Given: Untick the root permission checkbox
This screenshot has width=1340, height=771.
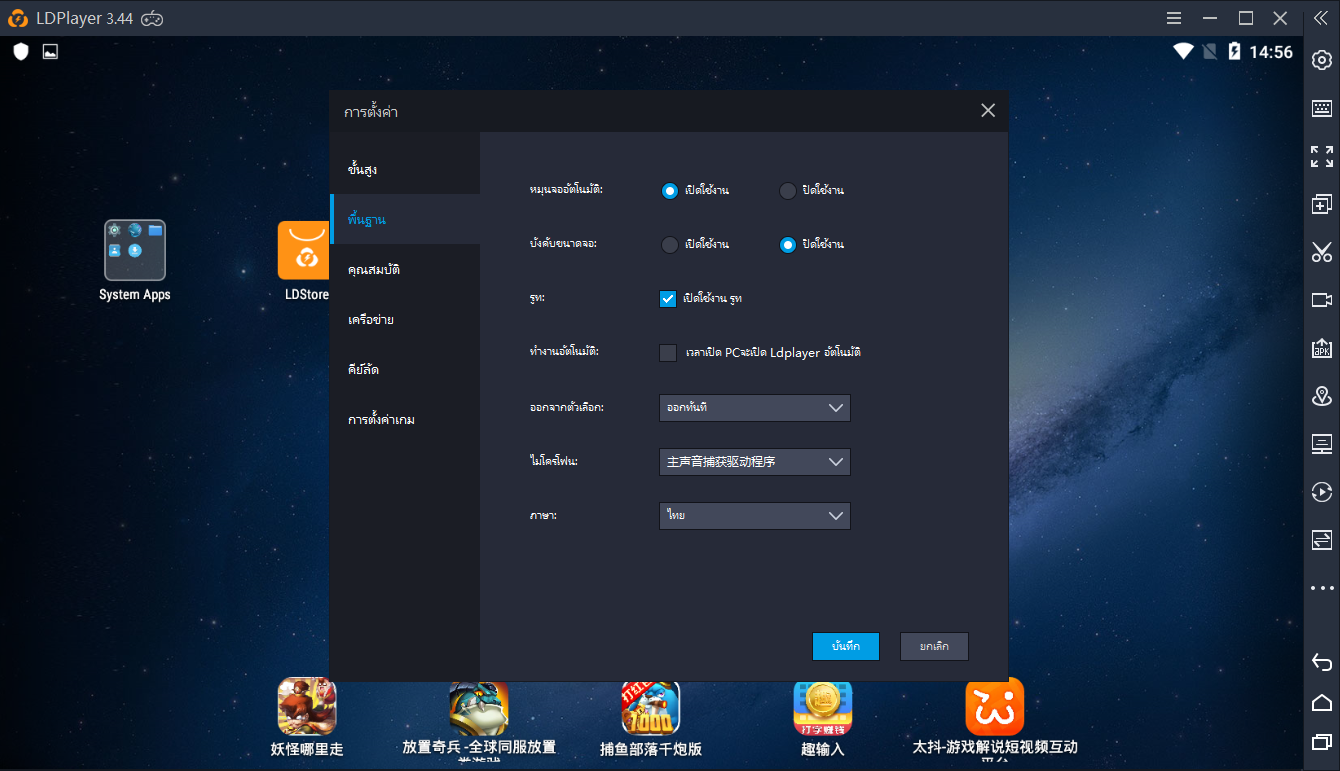Looking at the screenshot, I should click(x=669, y=298).
